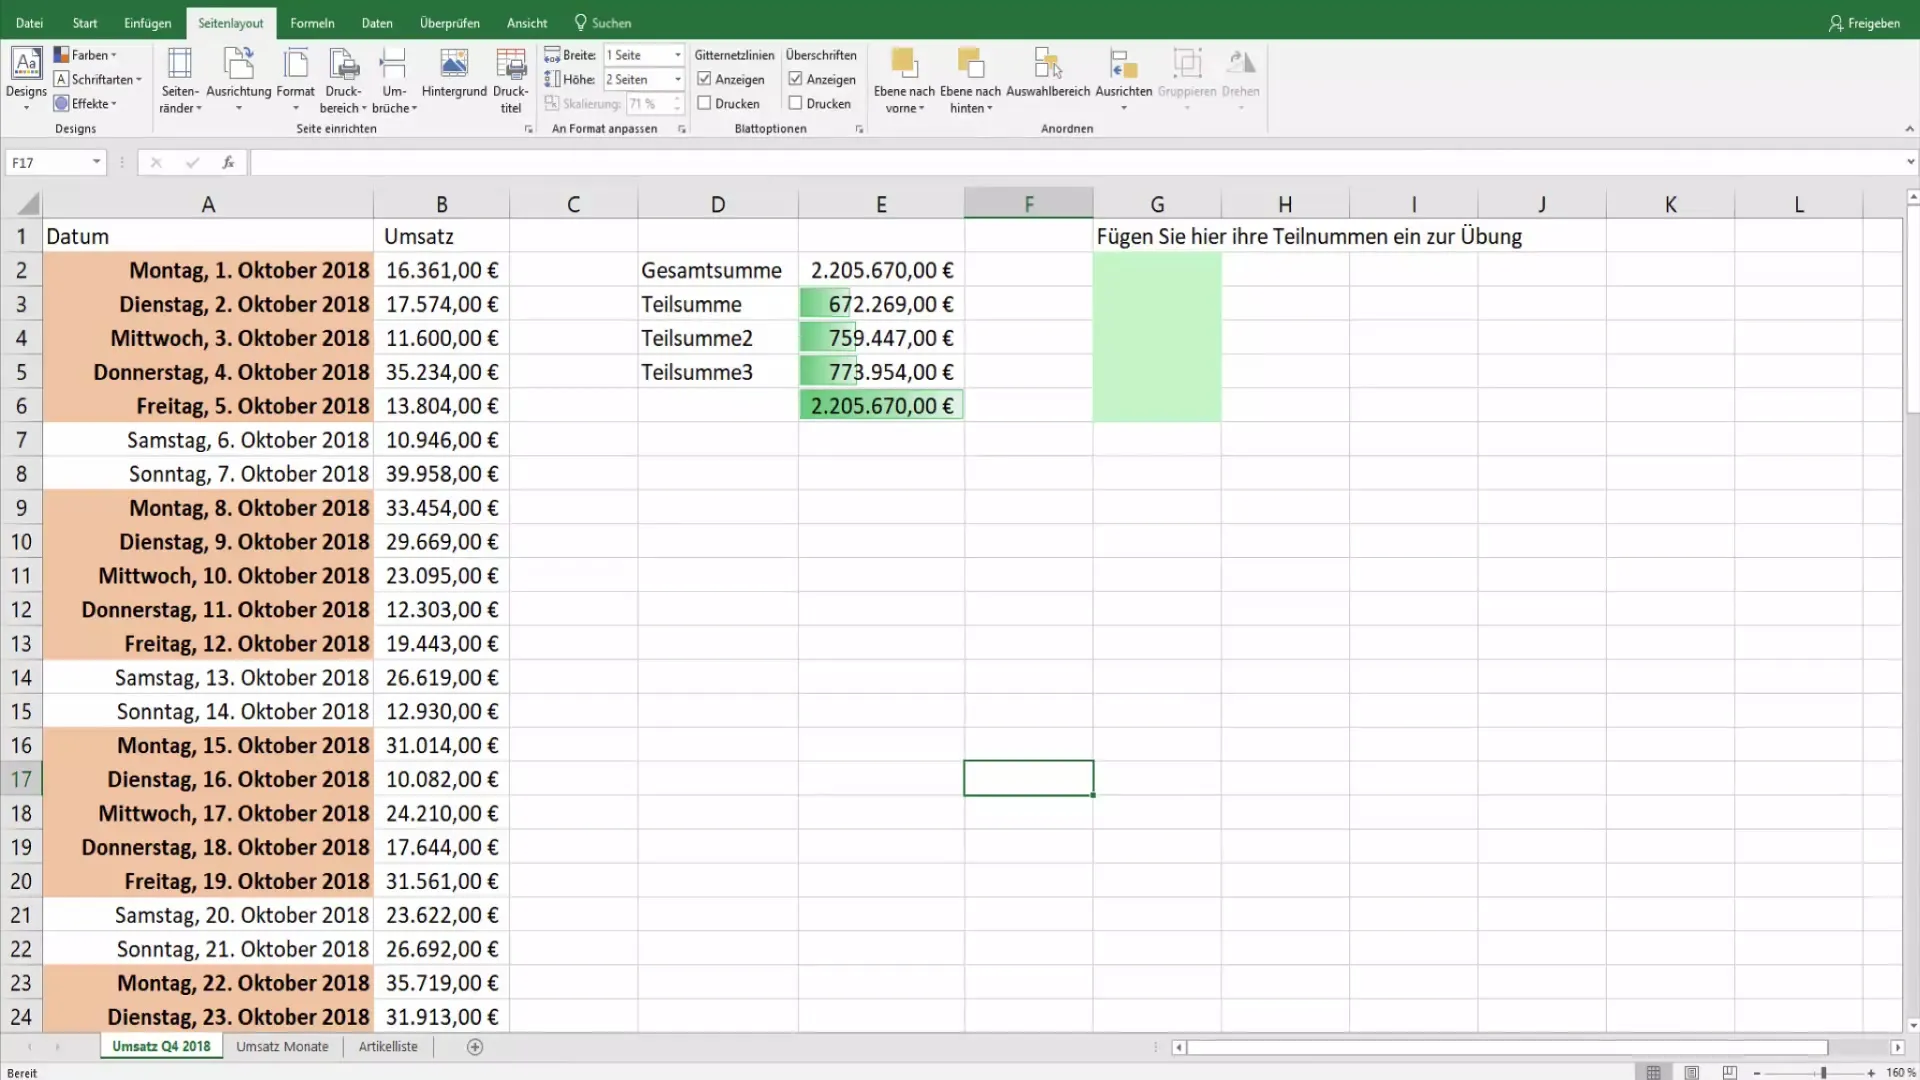Click Ebene nach hinten icon
This screenshot has height=1080, width=1920.
coord(970,63)
